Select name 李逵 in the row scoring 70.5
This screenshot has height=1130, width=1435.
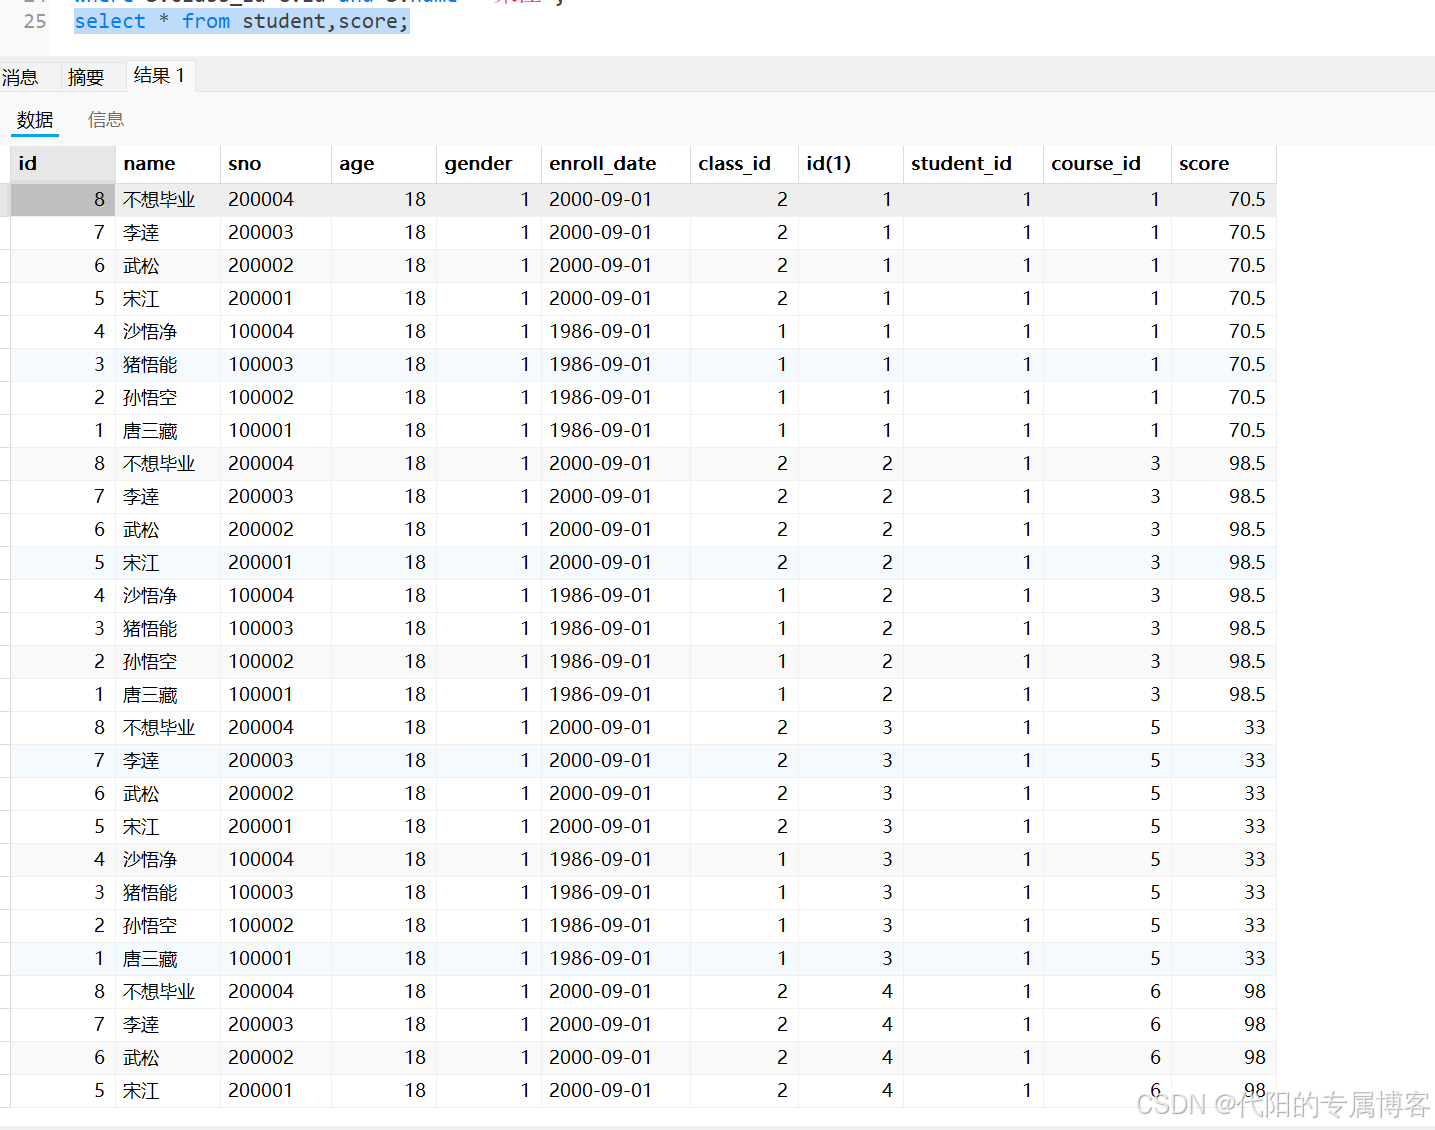tap(141, 233)
